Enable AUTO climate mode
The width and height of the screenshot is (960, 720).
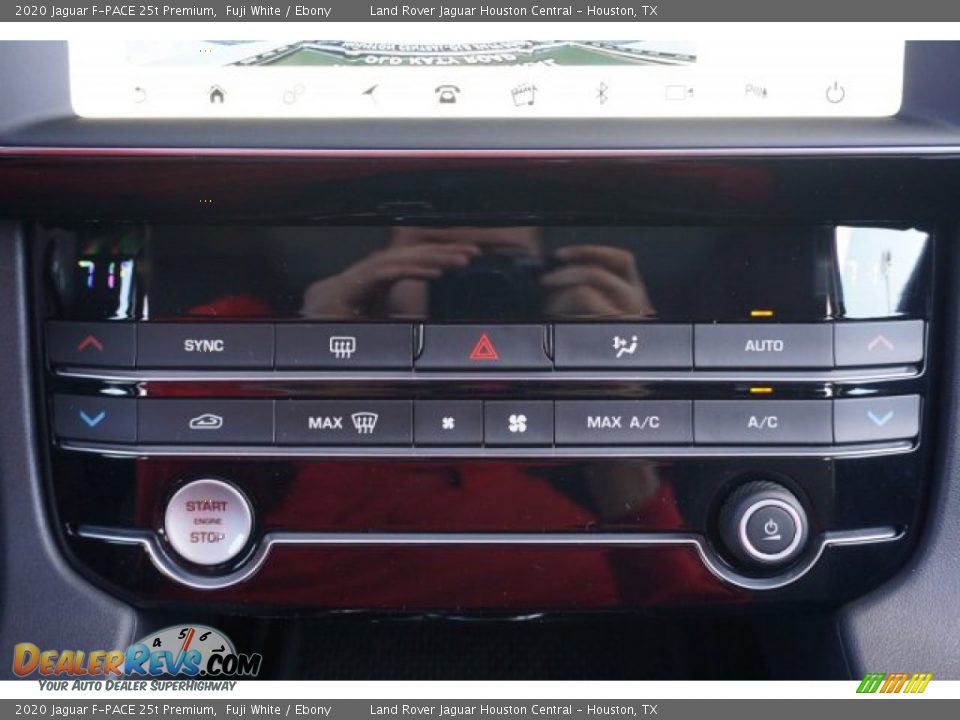coord(763,346)
